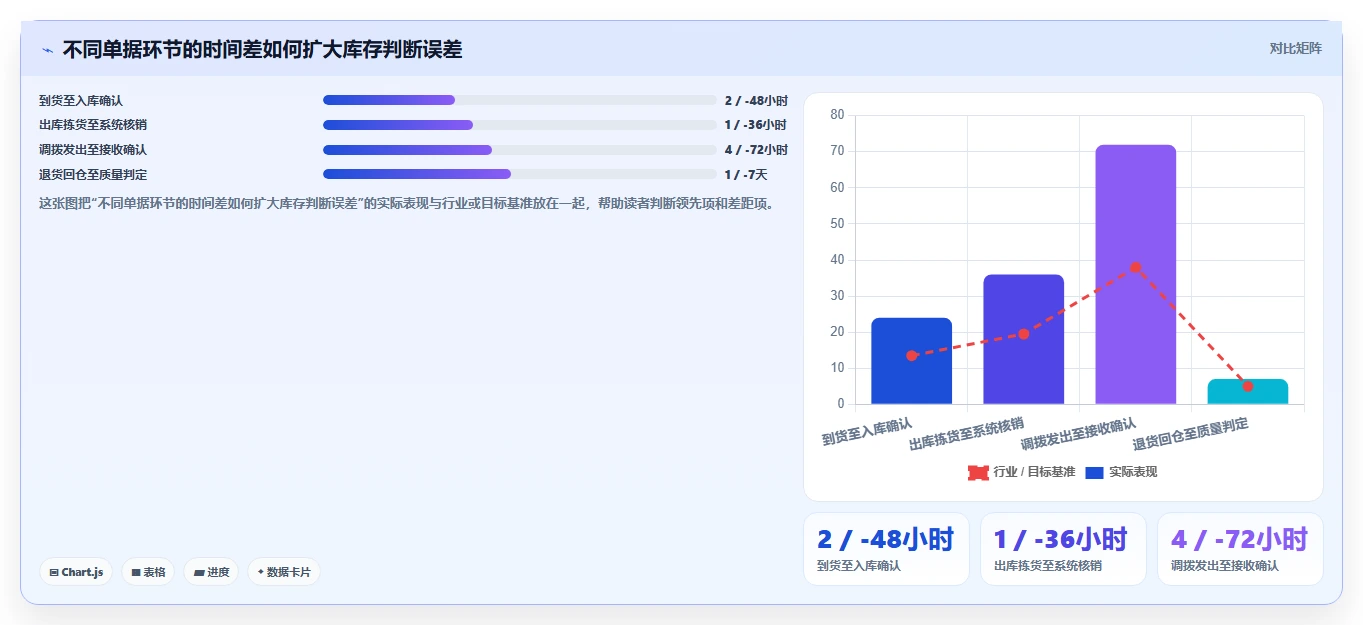Click the 数据卡片 tag chip

[x=284, y=572]
